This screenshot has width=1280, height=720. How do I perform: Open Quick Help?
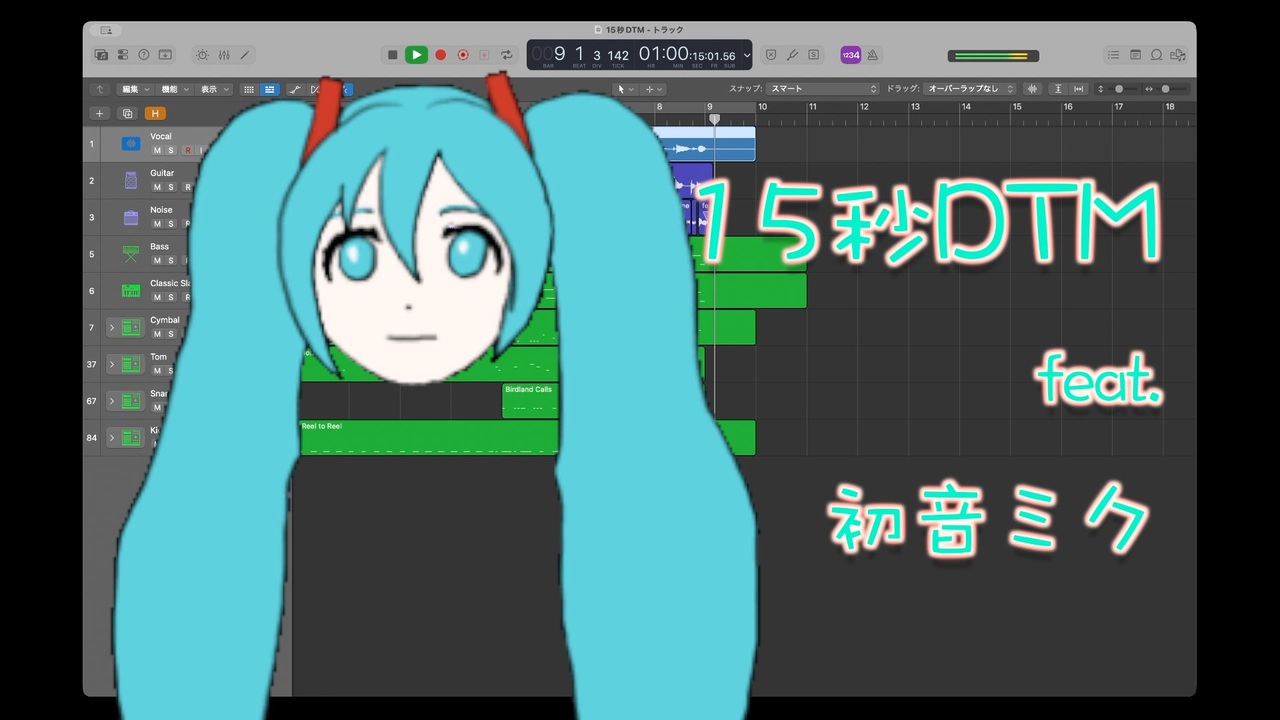(x=144, y=55)
